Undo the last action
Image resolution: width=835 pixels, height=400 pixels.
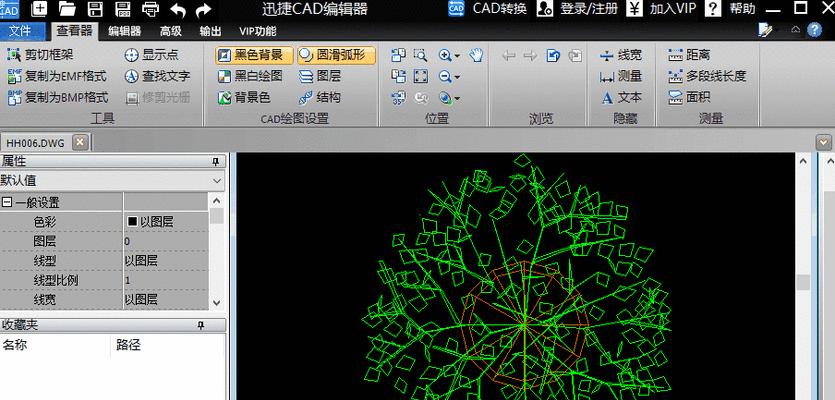point(178,9)
